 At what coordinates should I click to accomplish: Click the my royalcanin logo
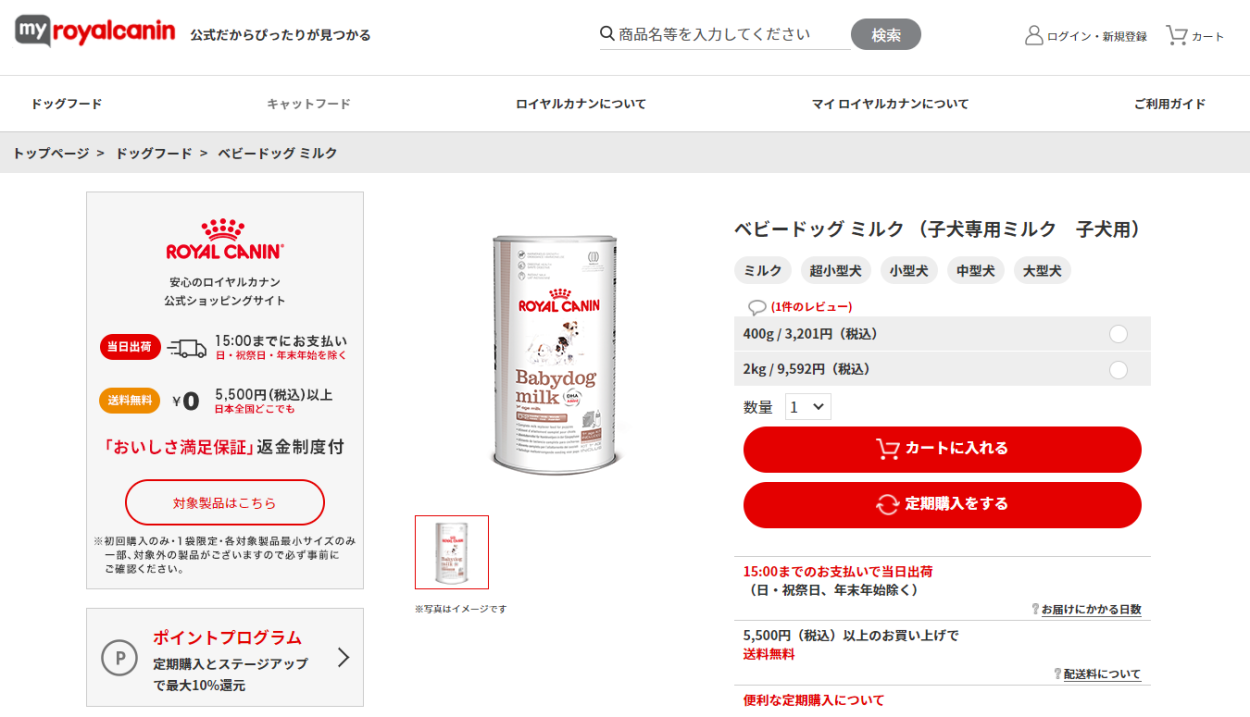click(95, 32)
